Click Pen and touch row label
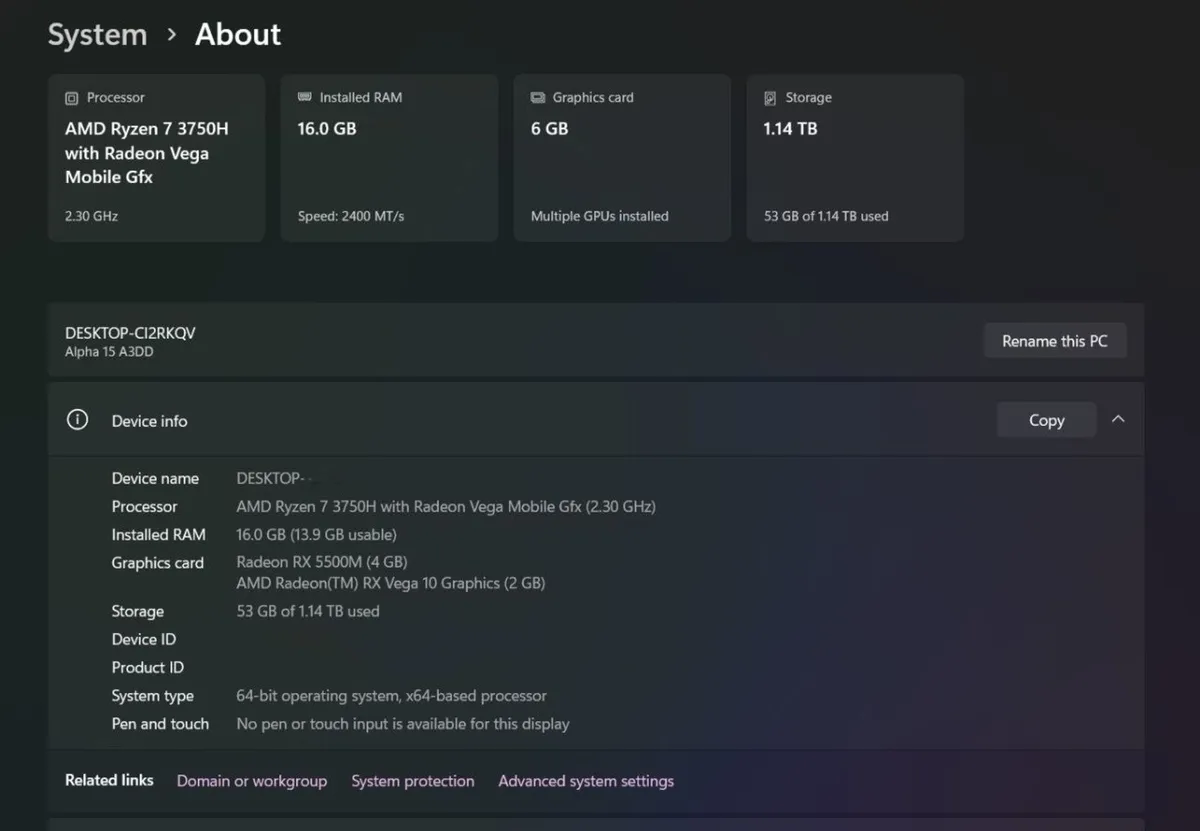Viewport: 1200px width, 831px height. click(160, 723)
